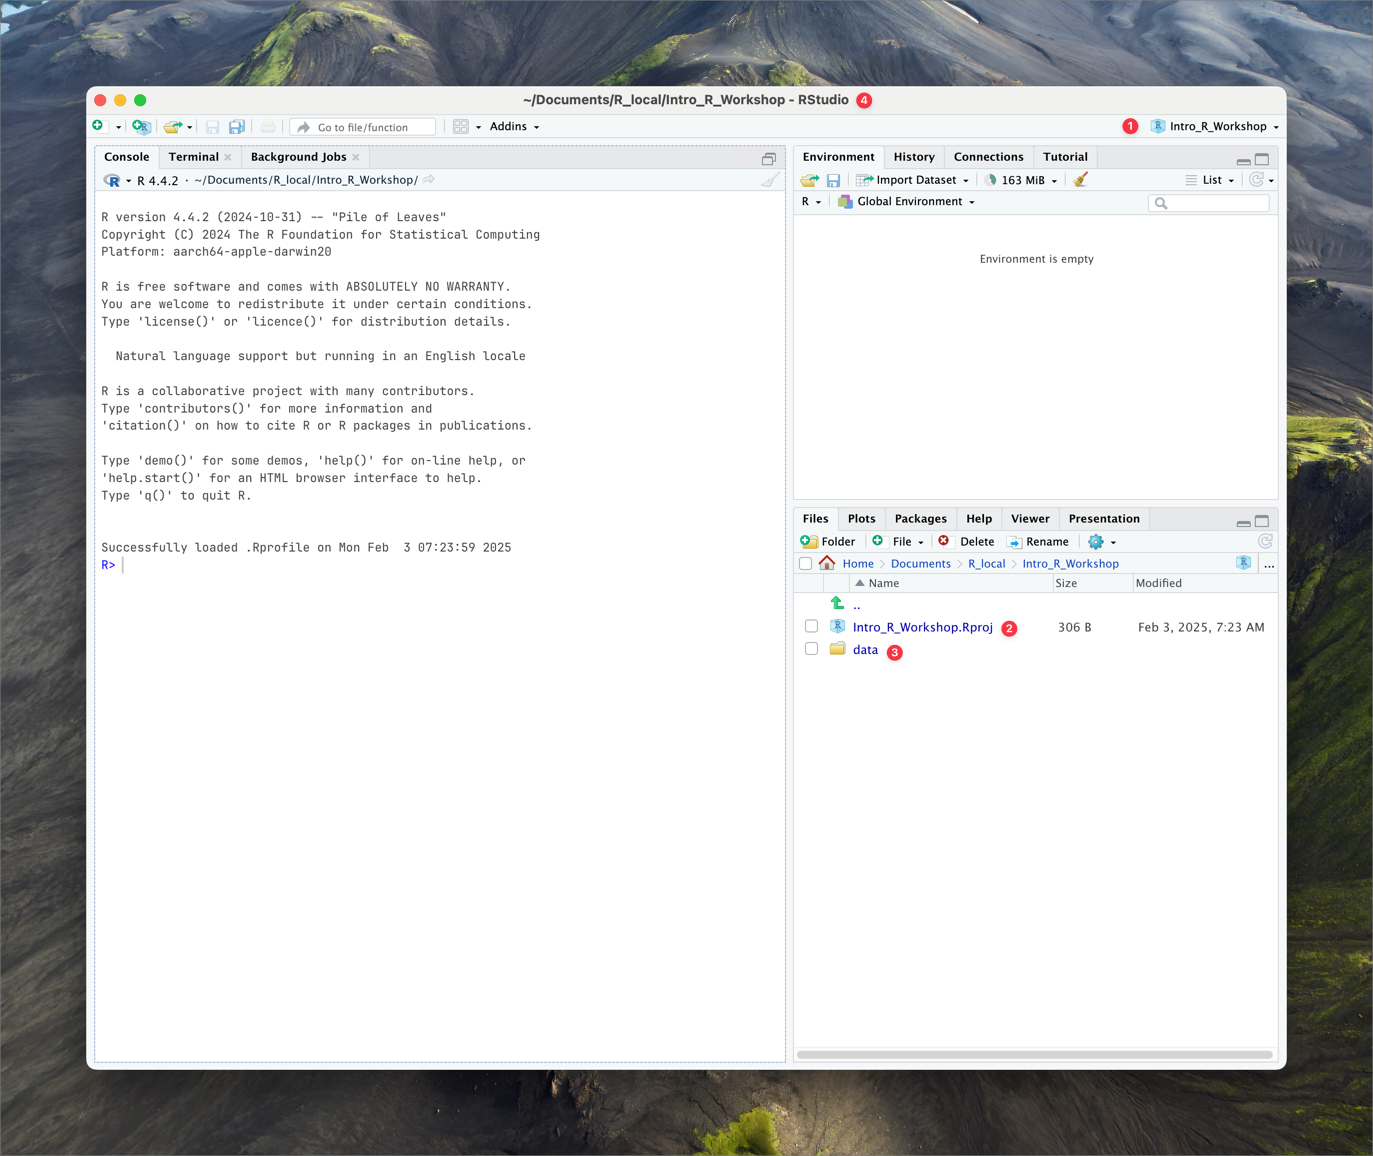Switch to the Packages tab
1373x1156 pixels.
pos(920,519)
